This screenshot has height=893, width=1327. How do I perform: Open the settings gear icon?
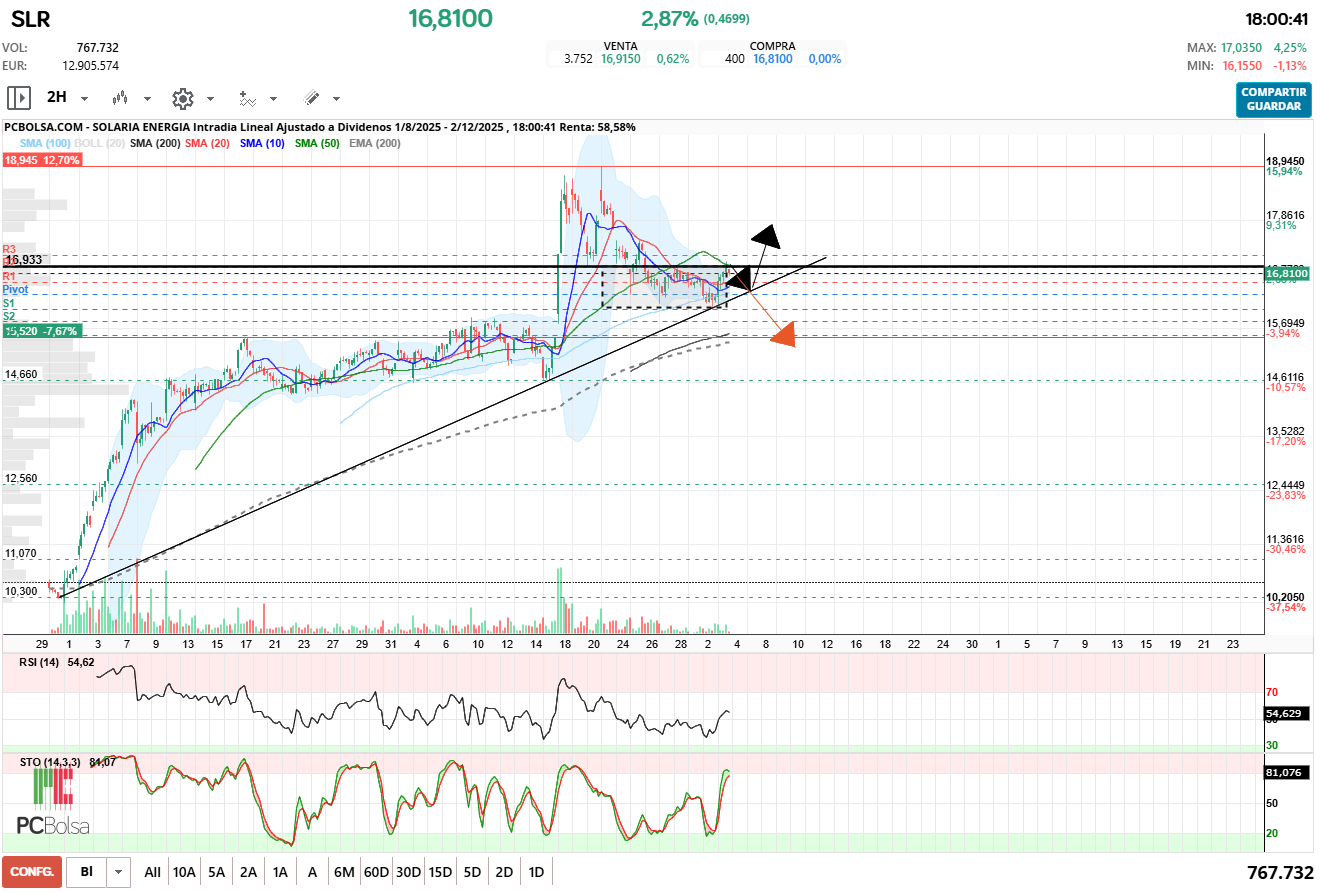click(x=182, y=98)
